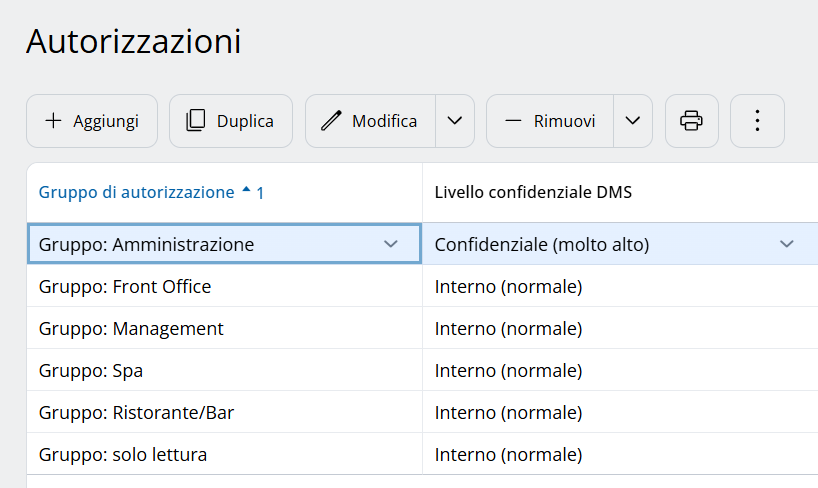Click the Modifica button
Viewport: 818px width, 488px height.
[x=370, y=121]
